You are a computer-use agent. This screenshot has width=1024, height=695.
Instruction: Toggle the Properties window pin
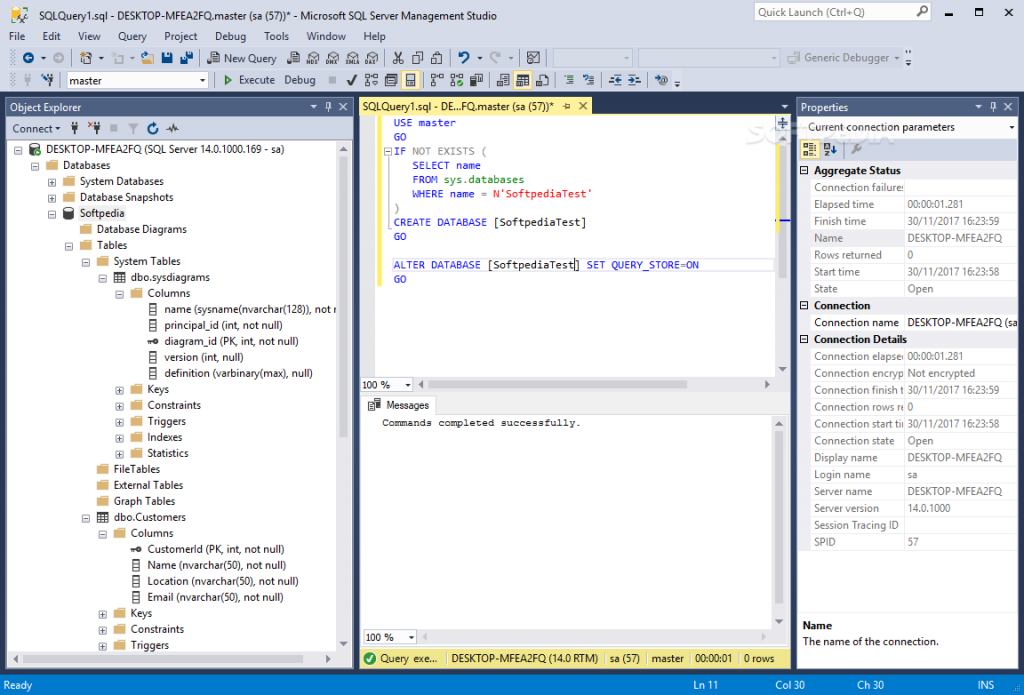tap(993, 107)
